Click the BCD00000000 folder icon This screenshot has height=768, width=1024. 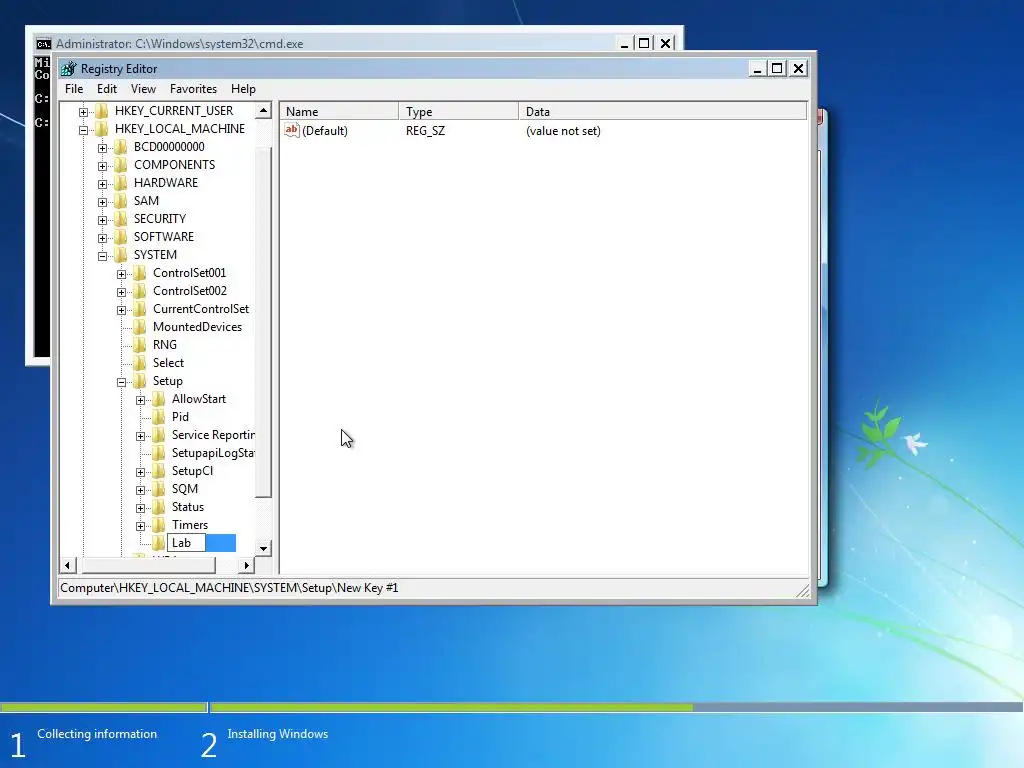[x=120, y=146]
